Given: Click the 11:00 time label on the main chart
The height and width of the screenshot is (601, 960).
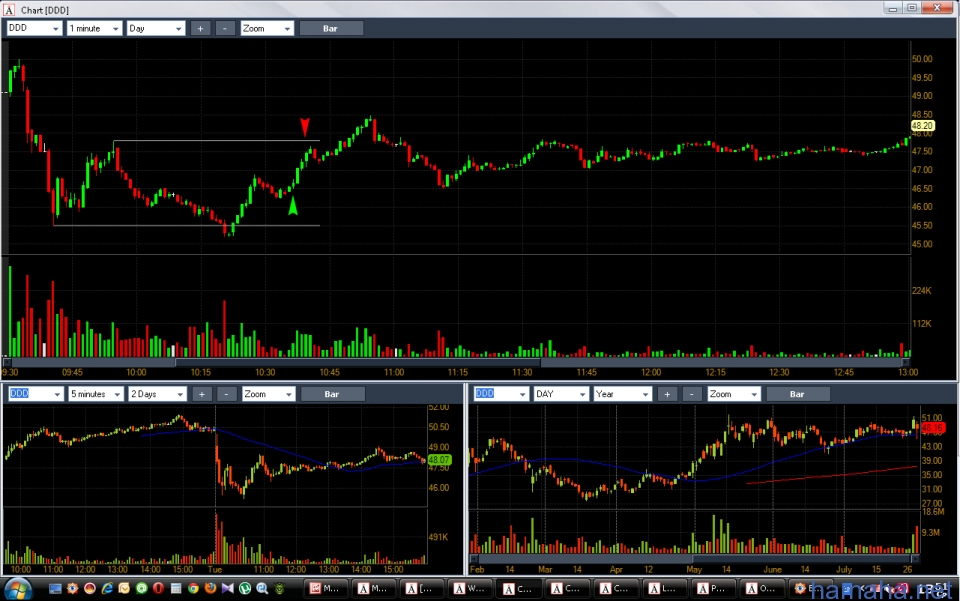Looking at the screenshot, I should pos(394,372).
